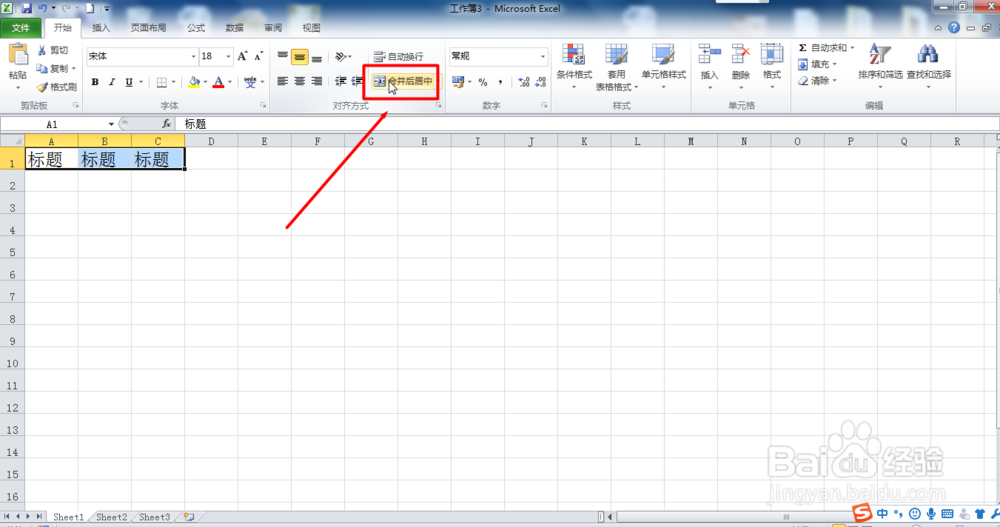Open Cell Styles (单元格样式)
1000x527 pixels.
tap(663, 66)
